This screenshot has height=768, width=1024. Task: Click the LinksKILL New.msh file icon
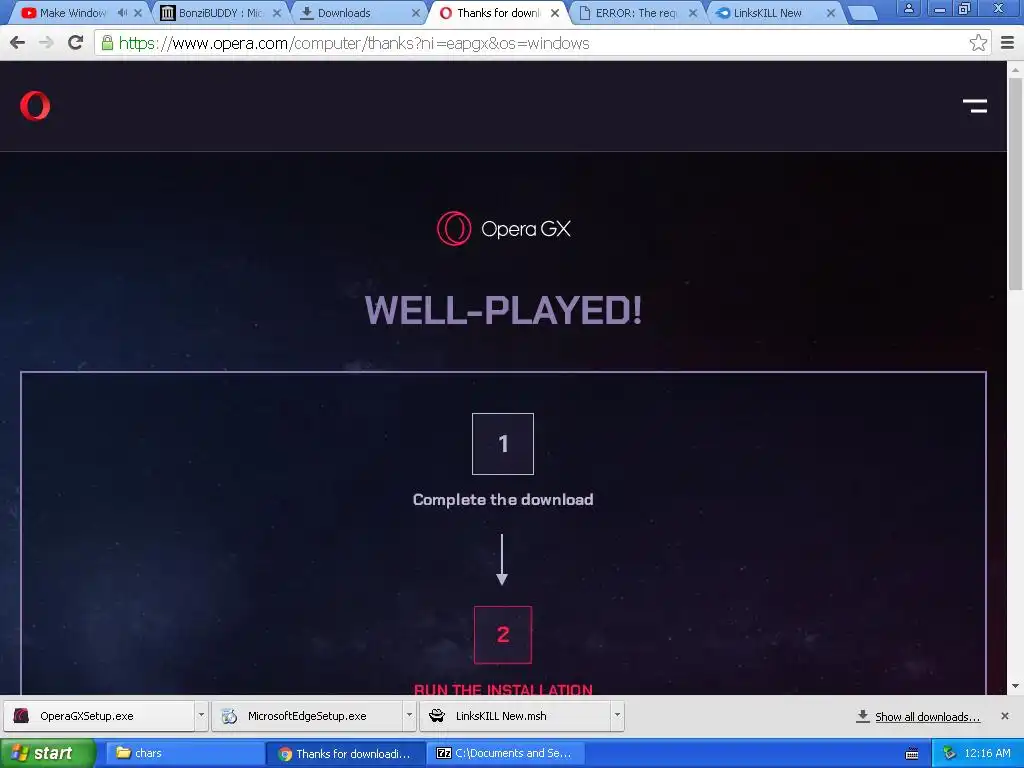coord(437,716)
